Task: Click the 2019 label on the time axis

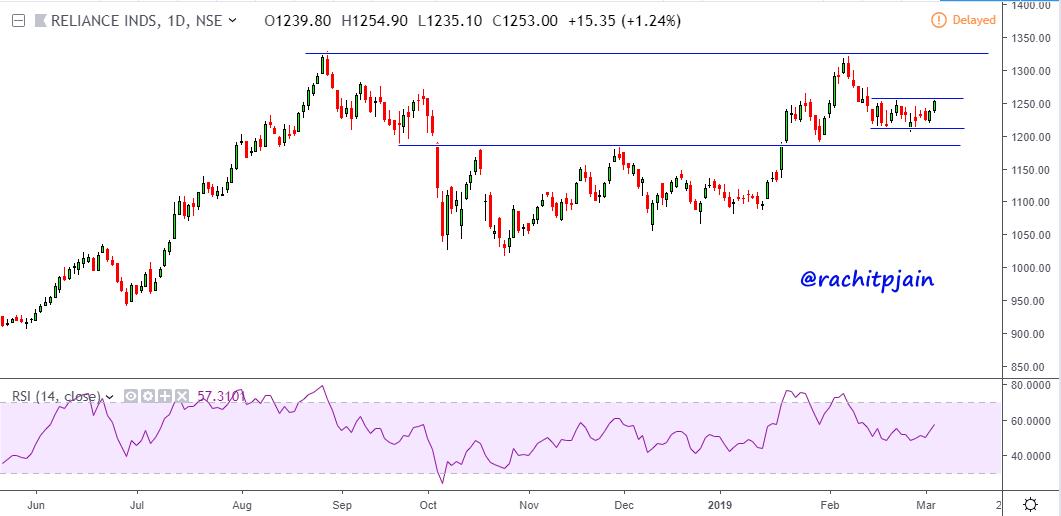Action: 721,505
